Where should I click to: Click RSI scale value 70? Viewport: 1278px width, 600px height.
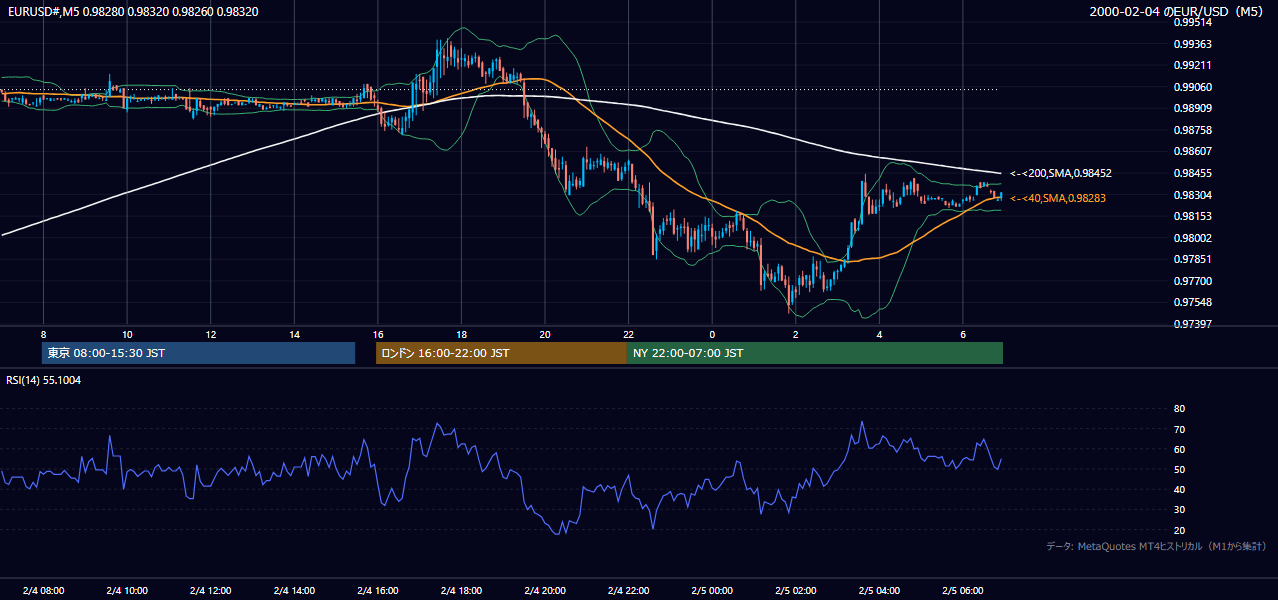pos(1179,429)
